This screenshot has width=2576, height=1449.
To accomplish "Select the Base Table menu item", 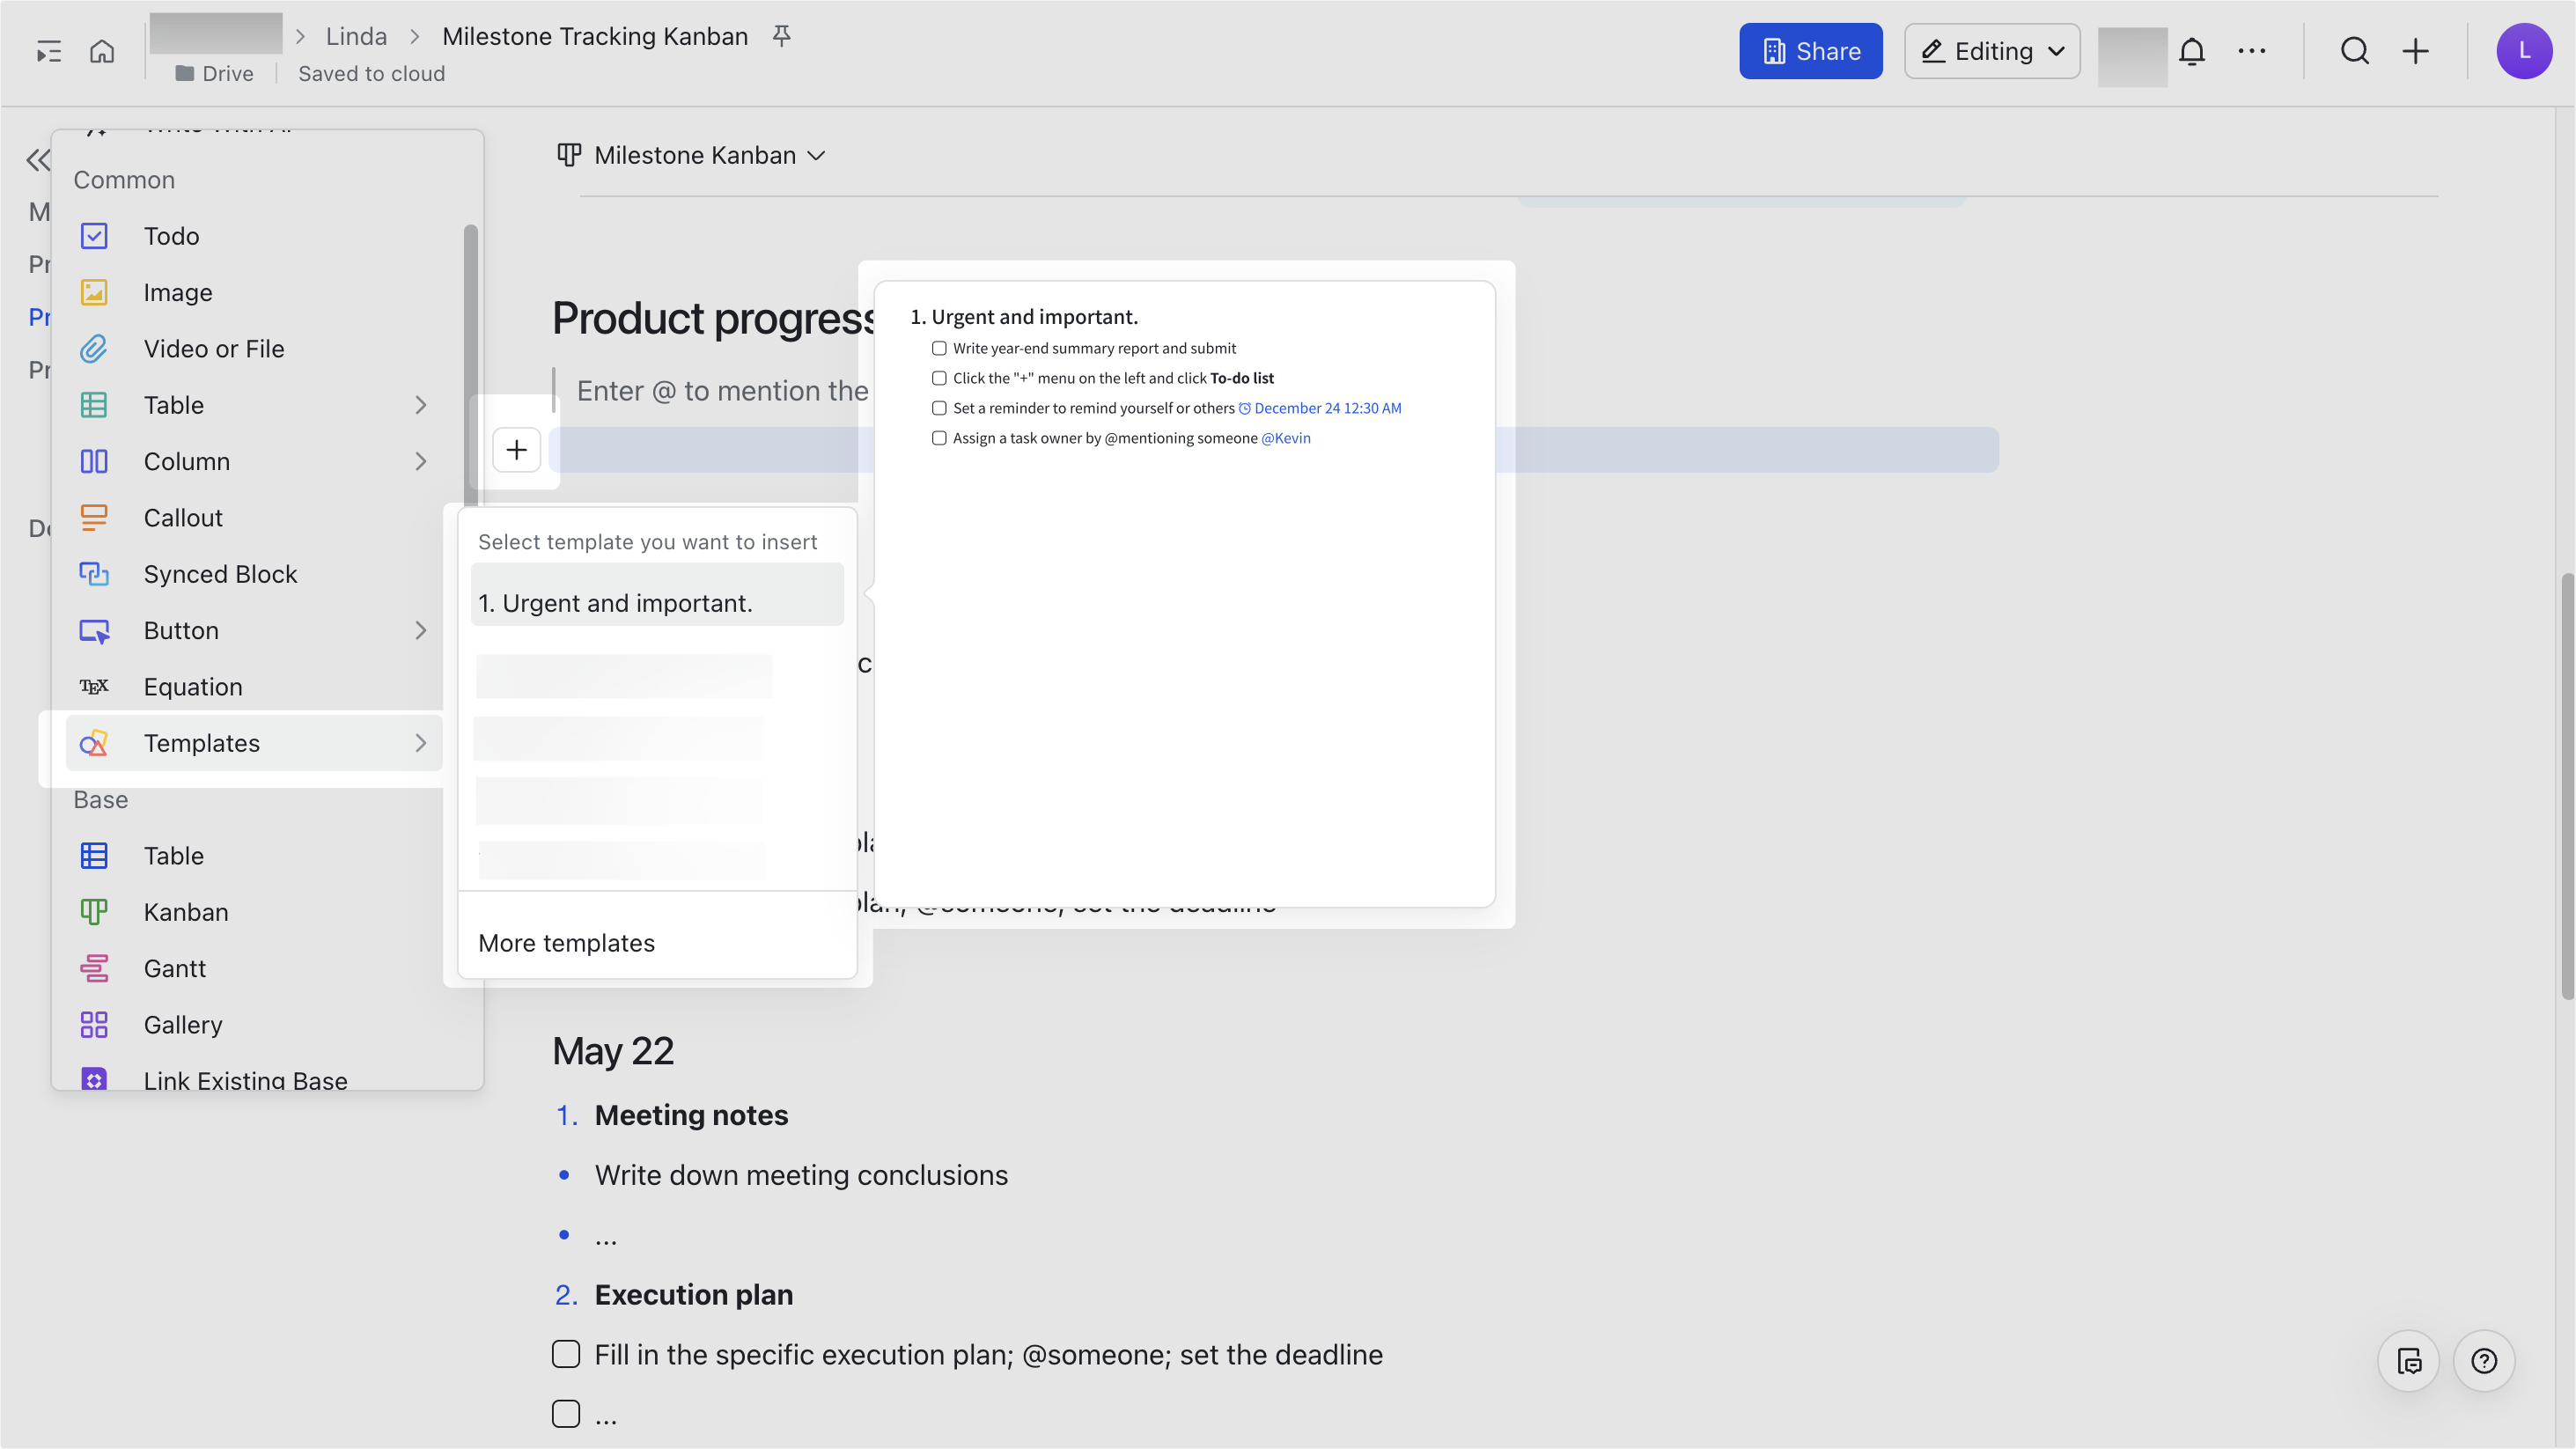I will 254,856.
